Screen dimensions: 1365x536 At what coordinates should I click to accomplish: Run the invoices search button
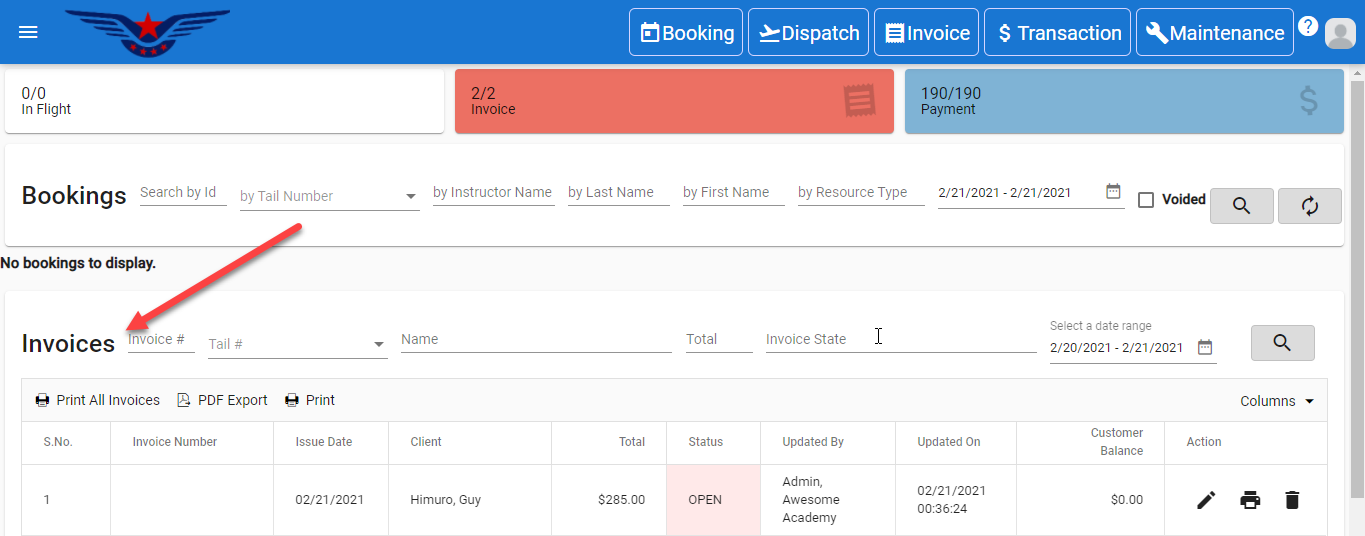pyautogui.click(x=1282, y=343)
